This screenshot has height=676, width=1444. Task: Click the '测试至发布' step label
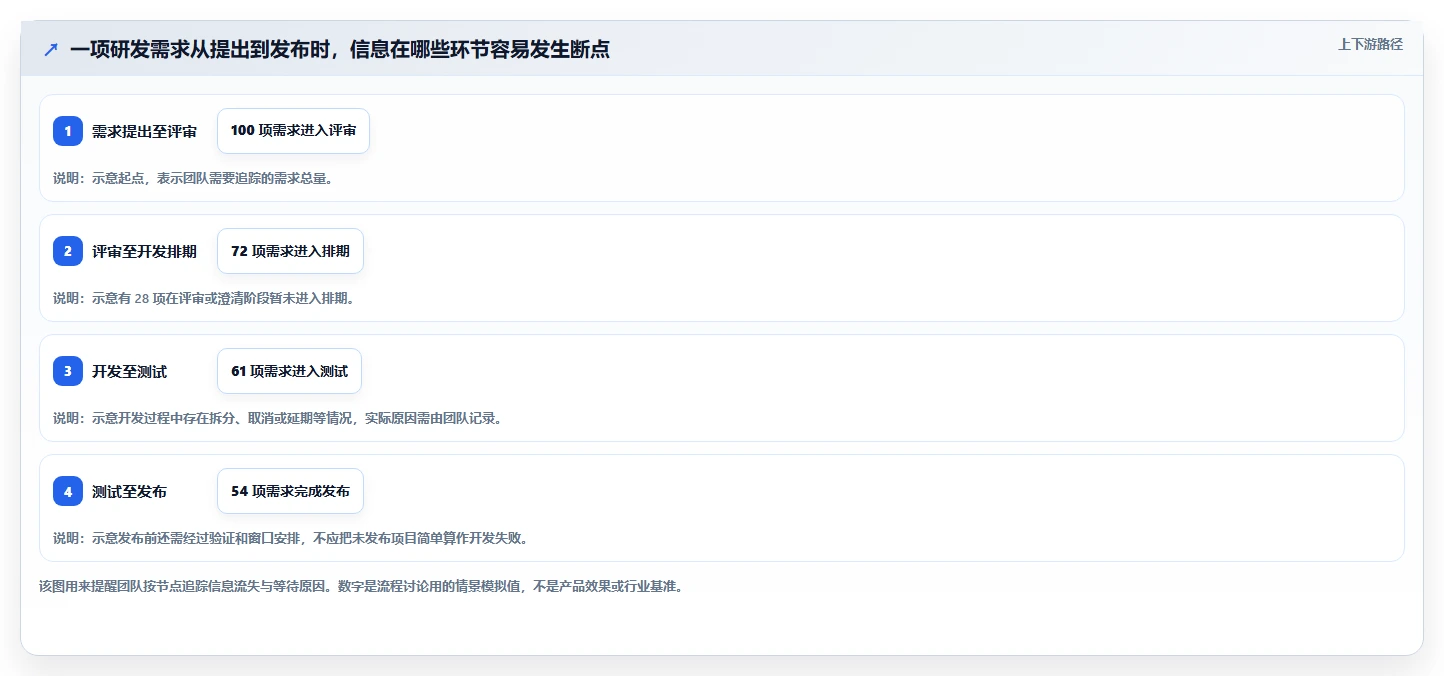click(129, 491)
